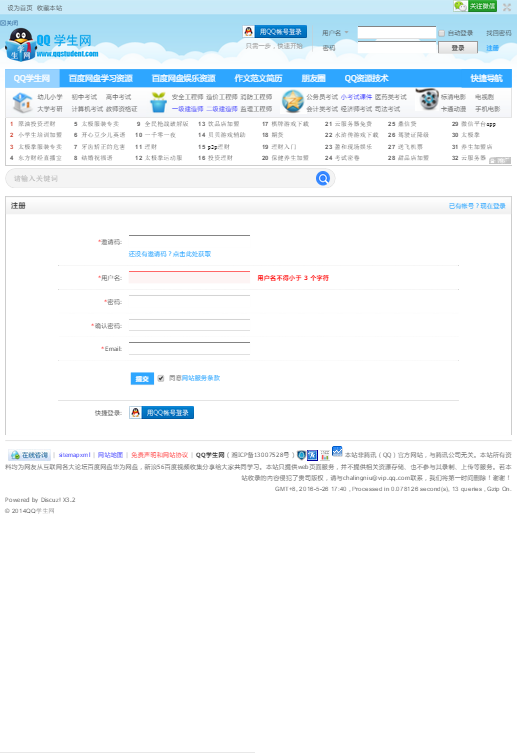Open the 百度网盘学习资源 nav tab
Viewport: 517px width, 753px height.
pyautogui.click(x=100, y=78)
